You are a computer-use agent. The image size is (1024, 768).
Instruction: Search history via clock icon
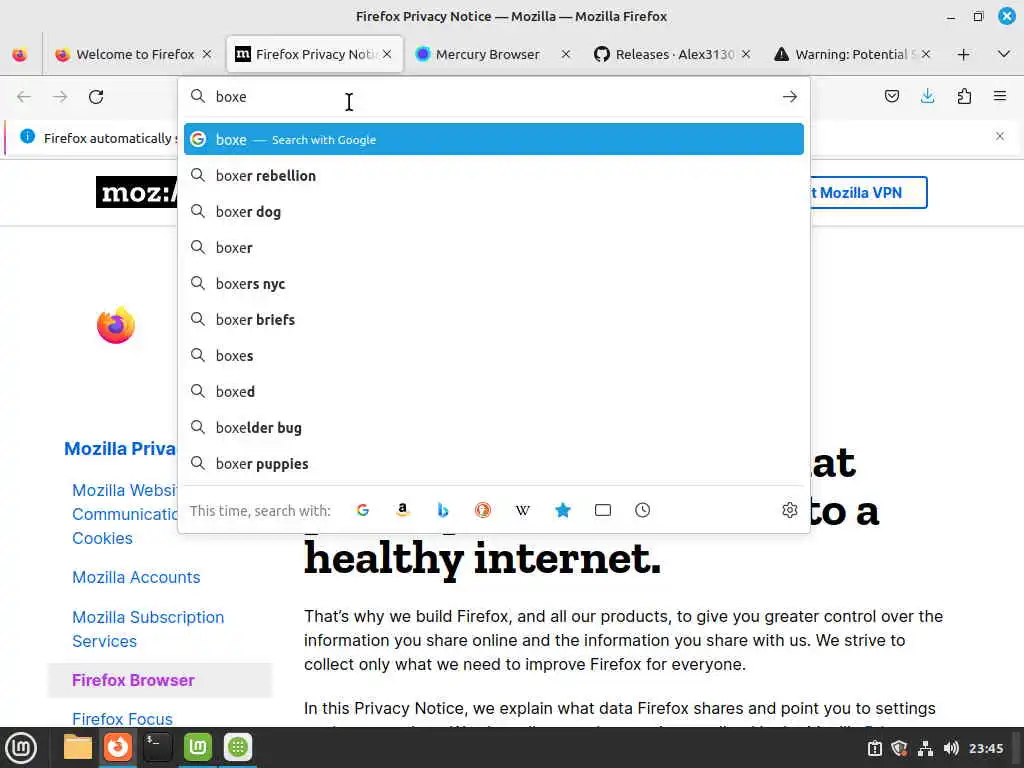point(643,510)
